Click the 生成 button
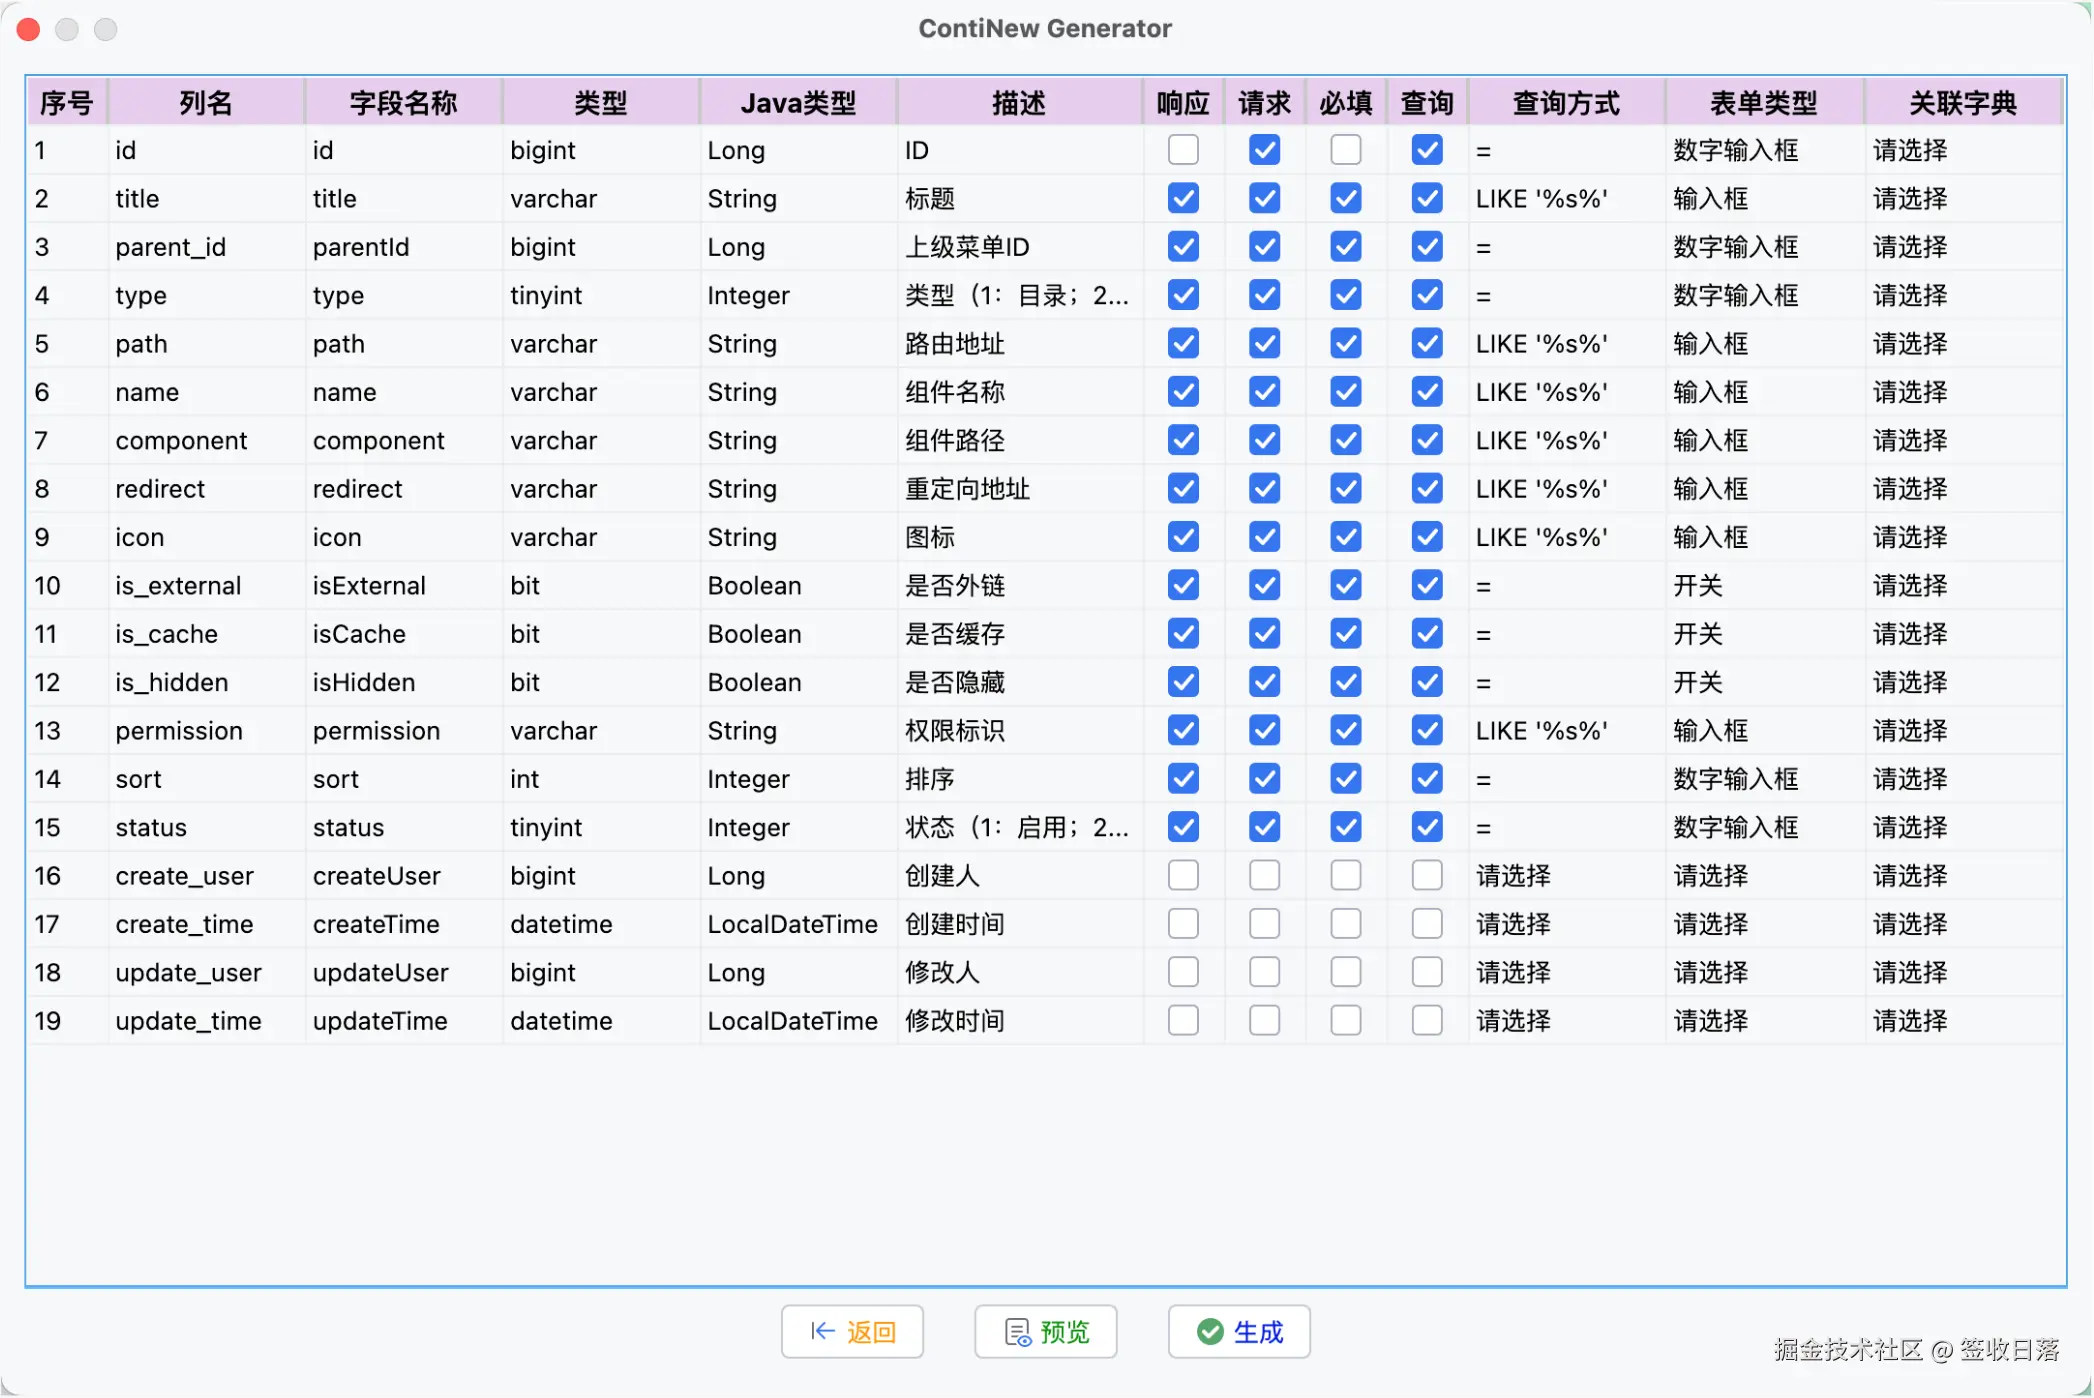 click(1238, 1331)
